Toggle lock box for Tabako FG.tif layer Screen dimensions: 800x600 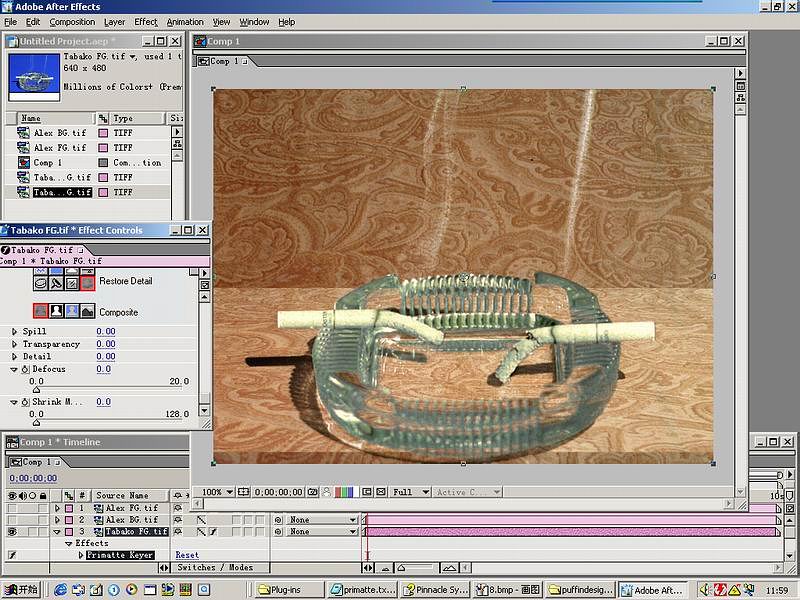43,532
